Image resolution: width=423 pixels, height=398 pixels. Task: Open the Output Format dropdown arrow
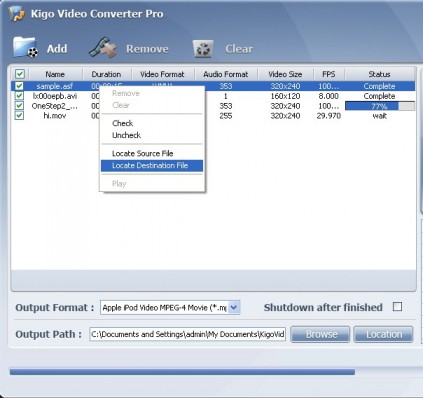tap(234, 307)
